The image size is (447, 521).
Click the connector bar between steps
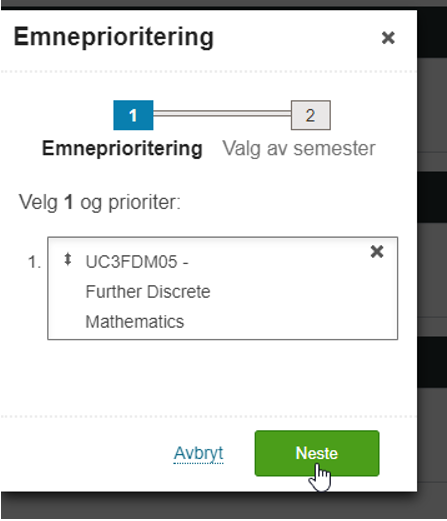pyautogui.click(x=222, y=114)
